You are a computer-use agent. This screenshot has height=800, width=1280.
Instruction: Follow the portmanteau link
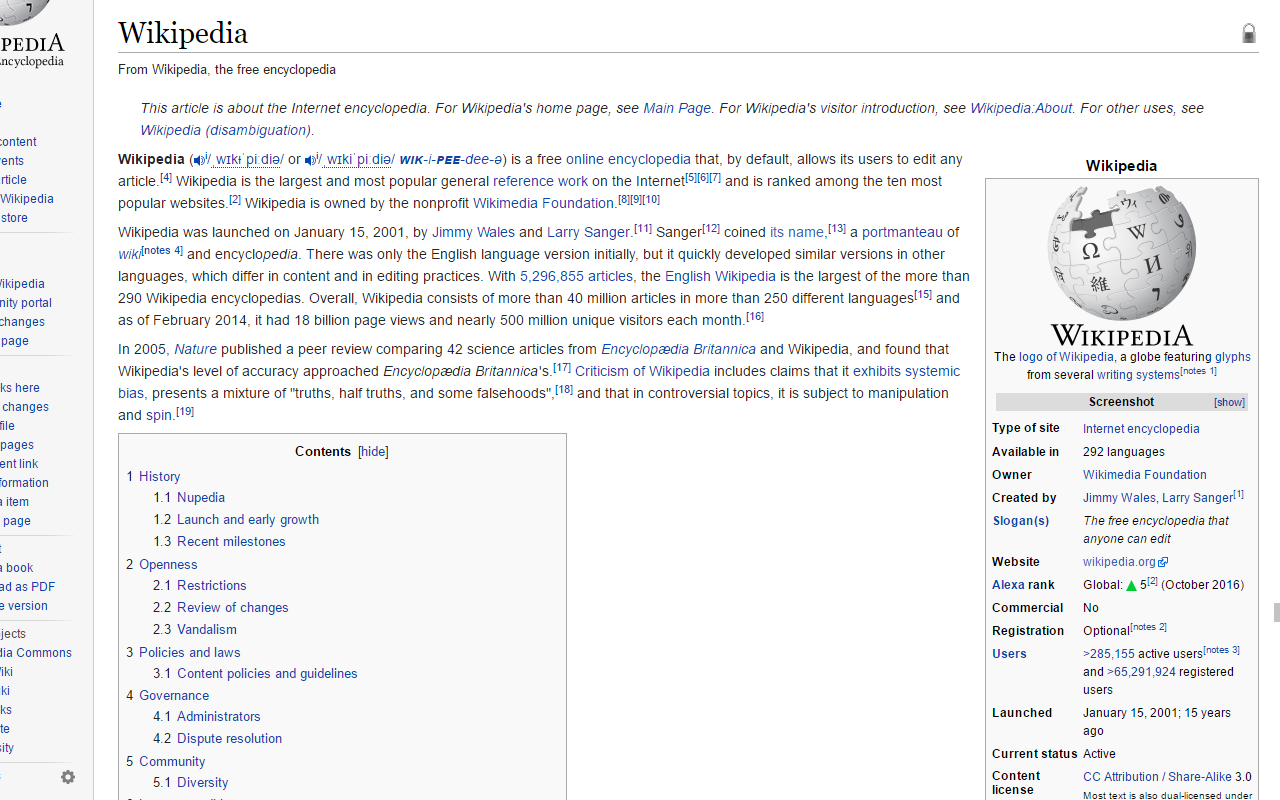point(902,232)
